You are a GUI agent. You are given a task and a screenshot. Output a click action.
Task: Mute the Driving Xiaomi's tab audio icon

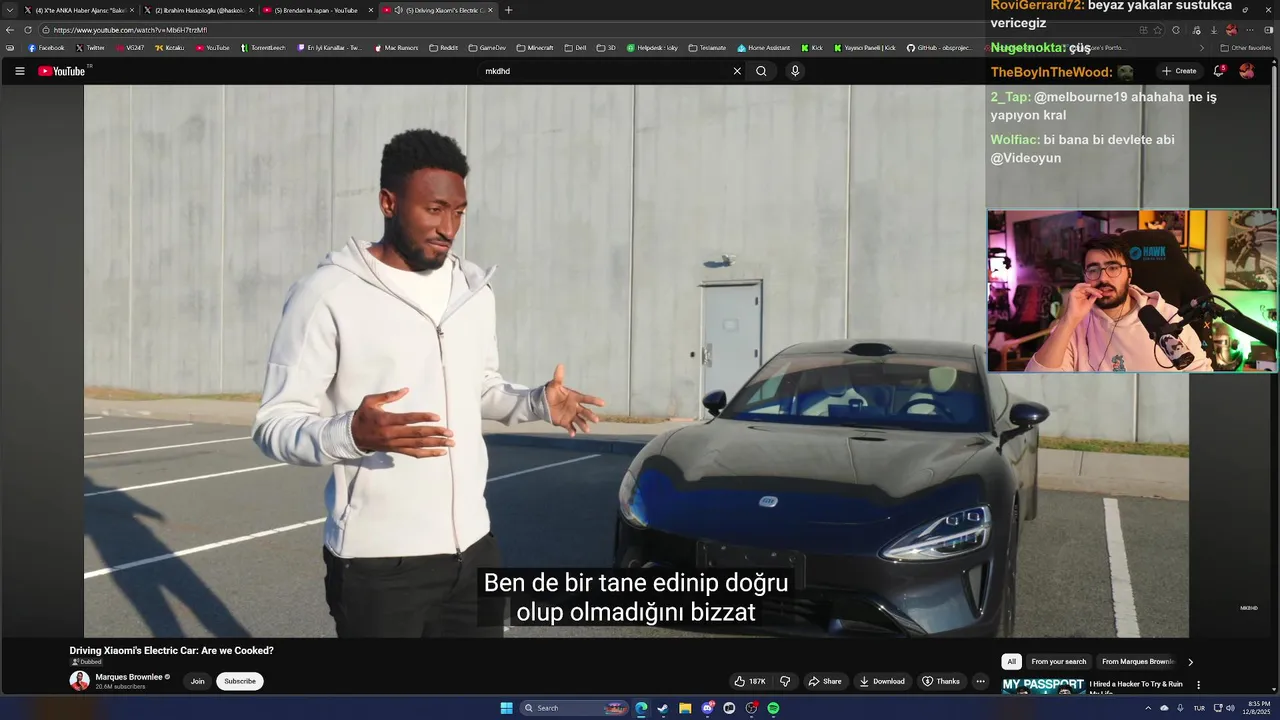[x=399, y=10]
